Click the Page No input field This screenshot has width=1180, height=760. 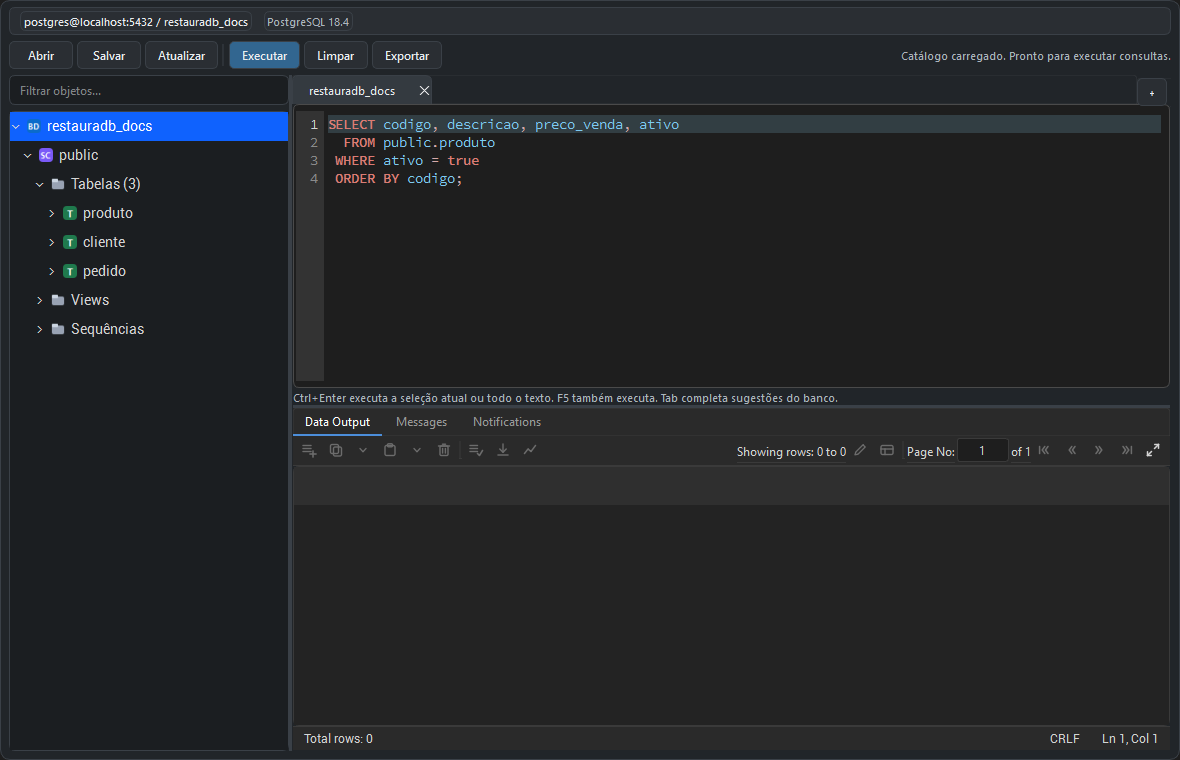[x=983, y=451]
